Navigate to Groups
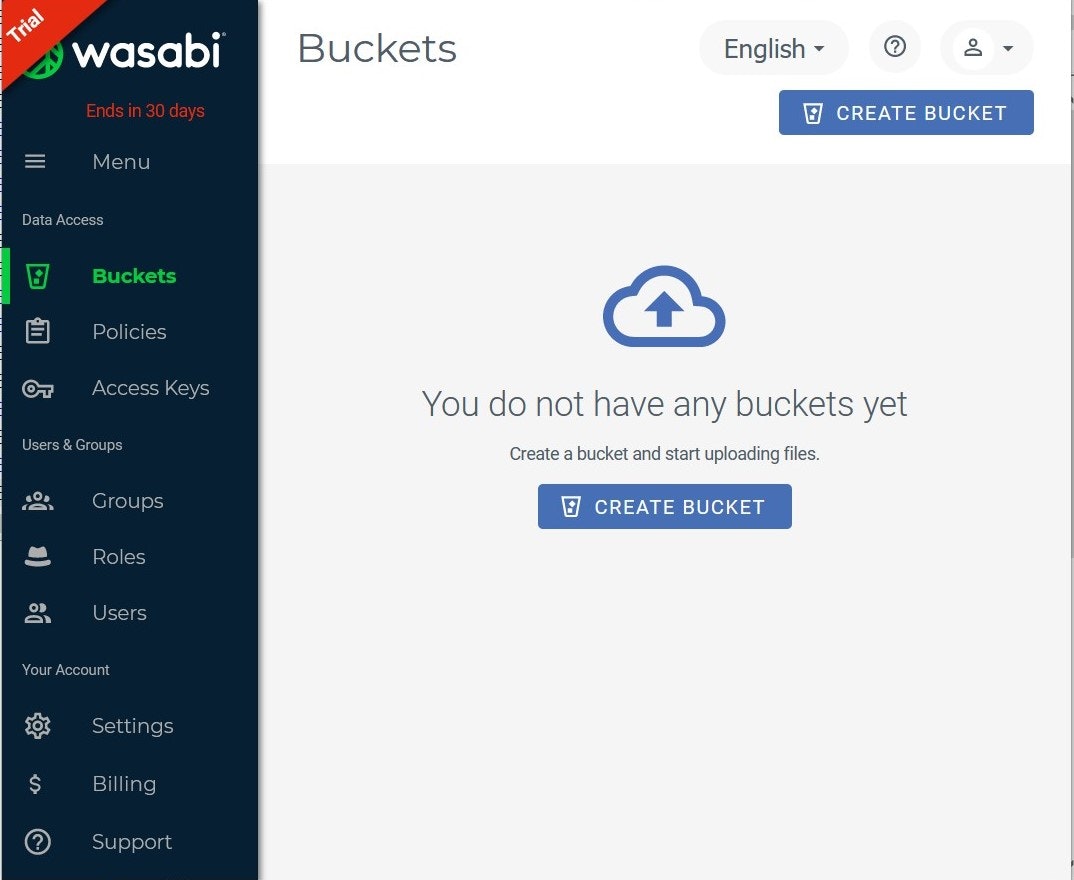 click(130, 501)
